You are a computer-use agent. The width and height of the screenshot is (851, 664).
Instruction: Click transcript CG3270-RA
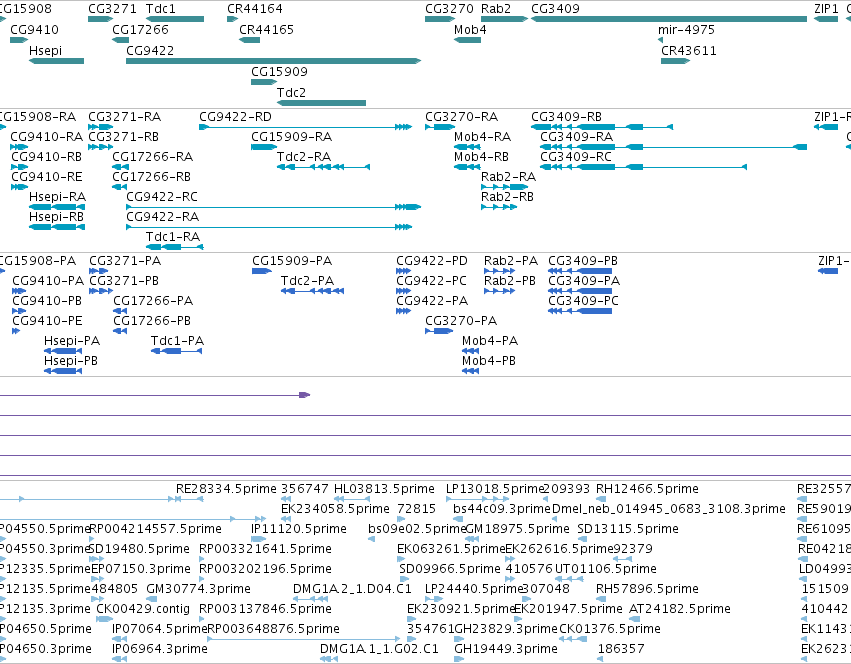click(461, 117)
